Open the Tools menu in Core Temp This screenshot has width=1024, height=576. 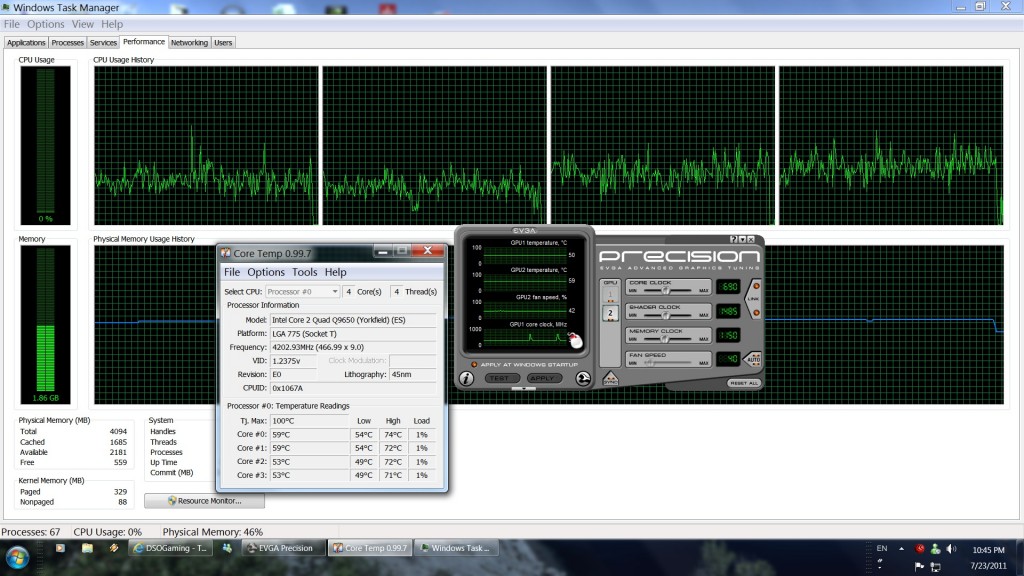(x=304, y=272)
